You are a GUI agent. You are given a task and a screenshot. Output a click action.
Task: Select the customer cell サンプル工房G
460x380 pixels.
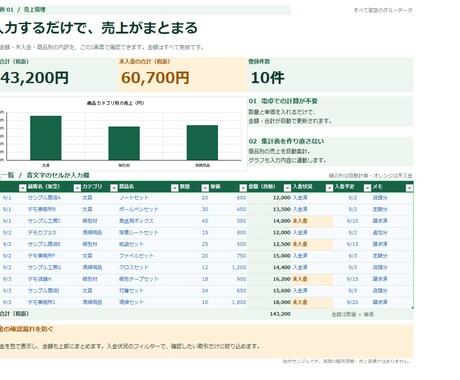coord(44,268)
